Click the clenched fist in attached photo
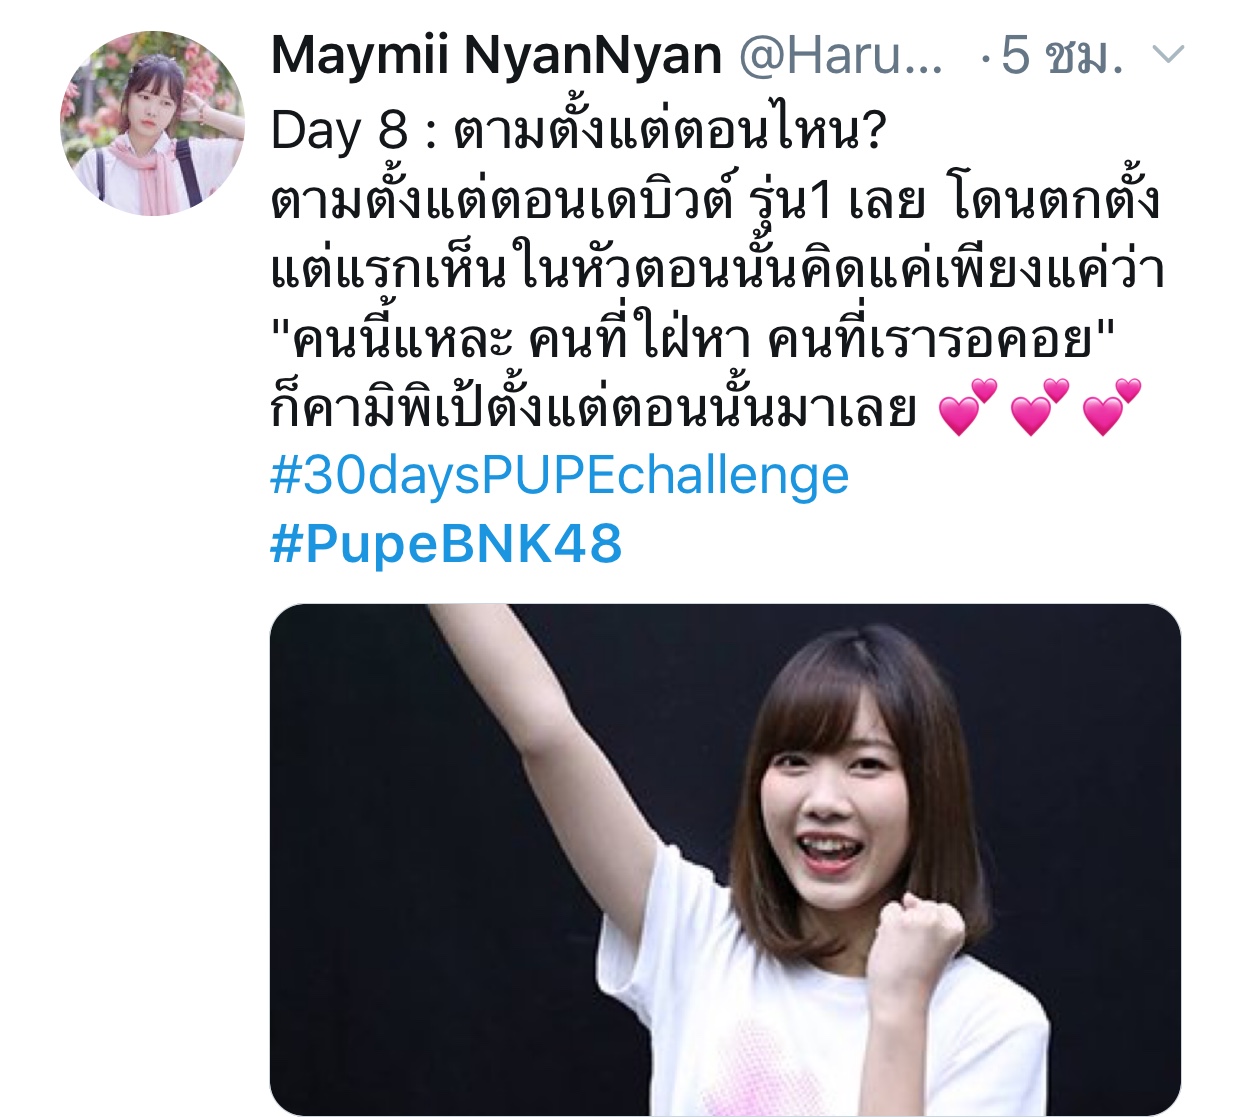Screen dimensions: 1242x1117 (917, 948)
